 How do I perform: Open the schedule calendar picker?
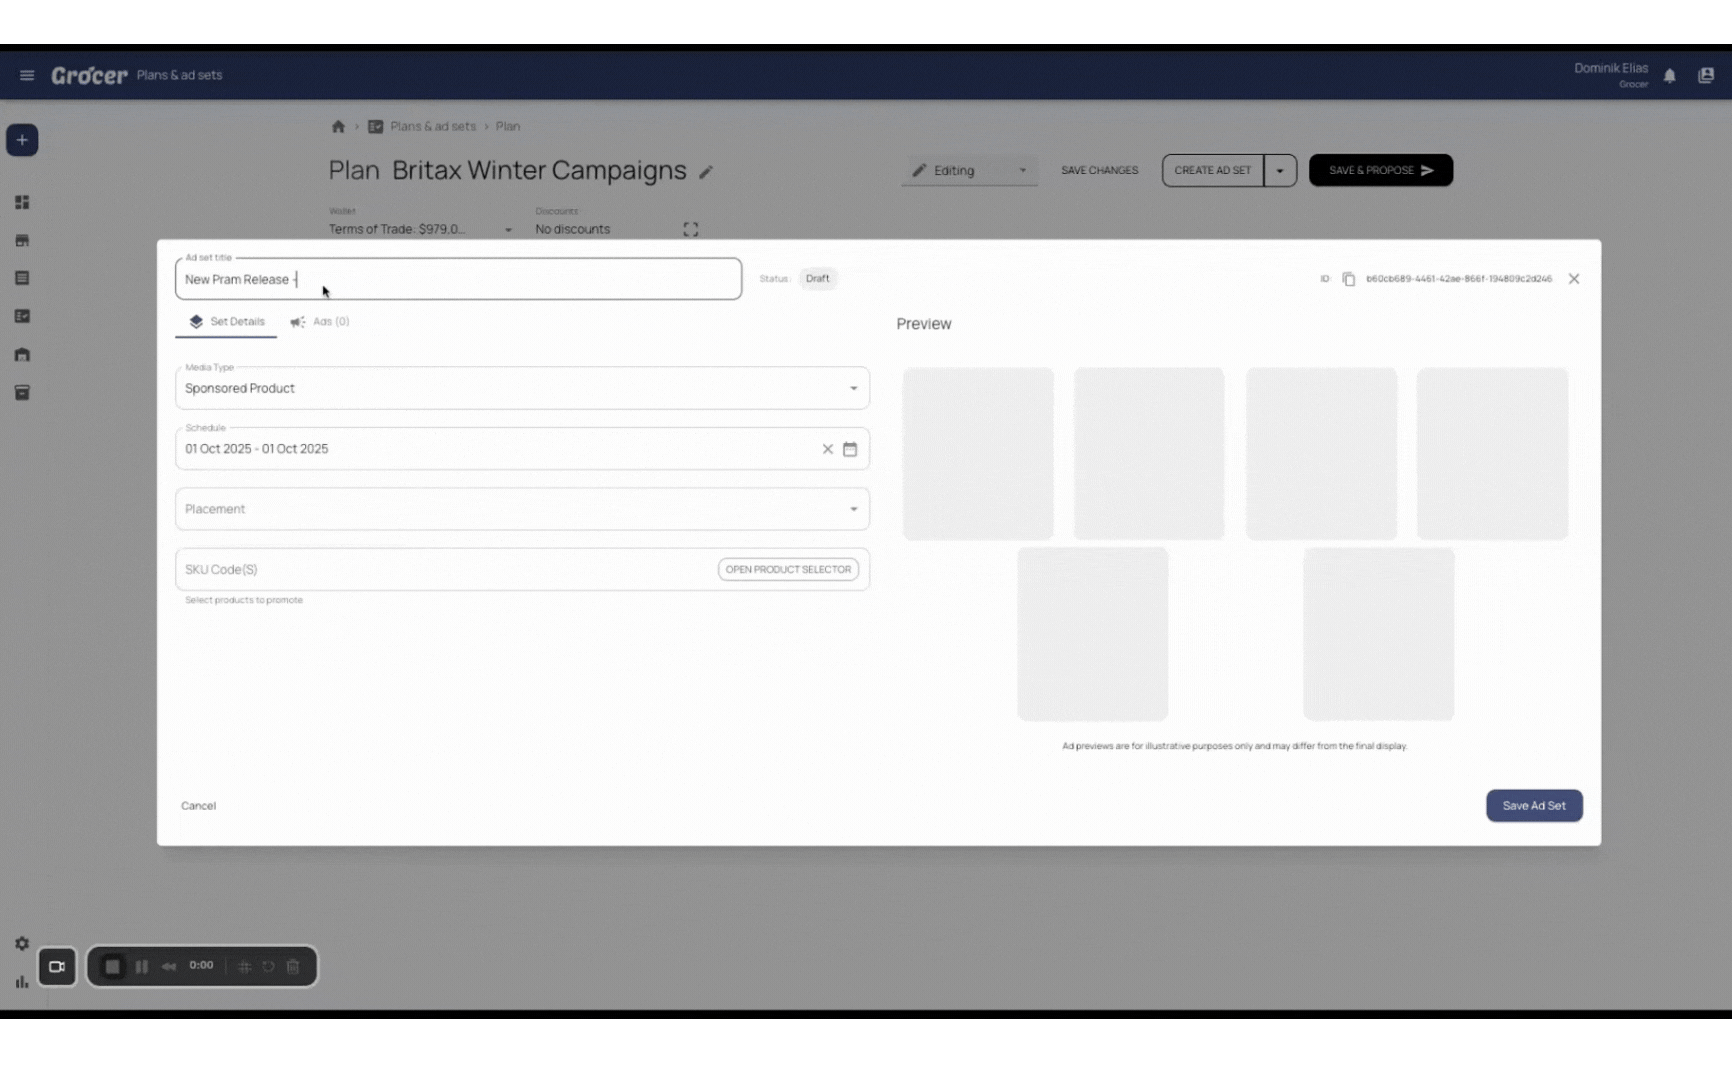850,449
